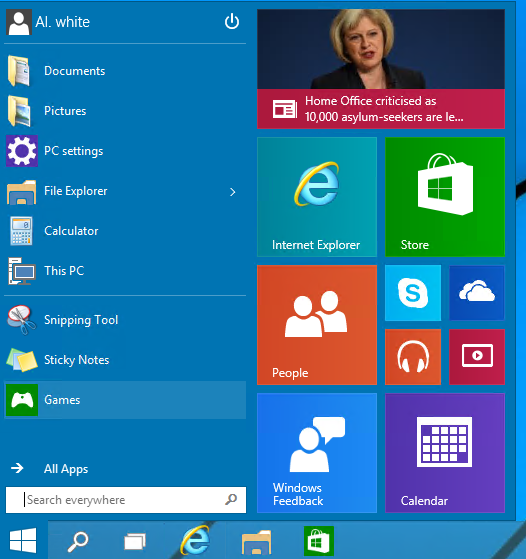Click the File Explorer icon in start list

pos(21,192)
